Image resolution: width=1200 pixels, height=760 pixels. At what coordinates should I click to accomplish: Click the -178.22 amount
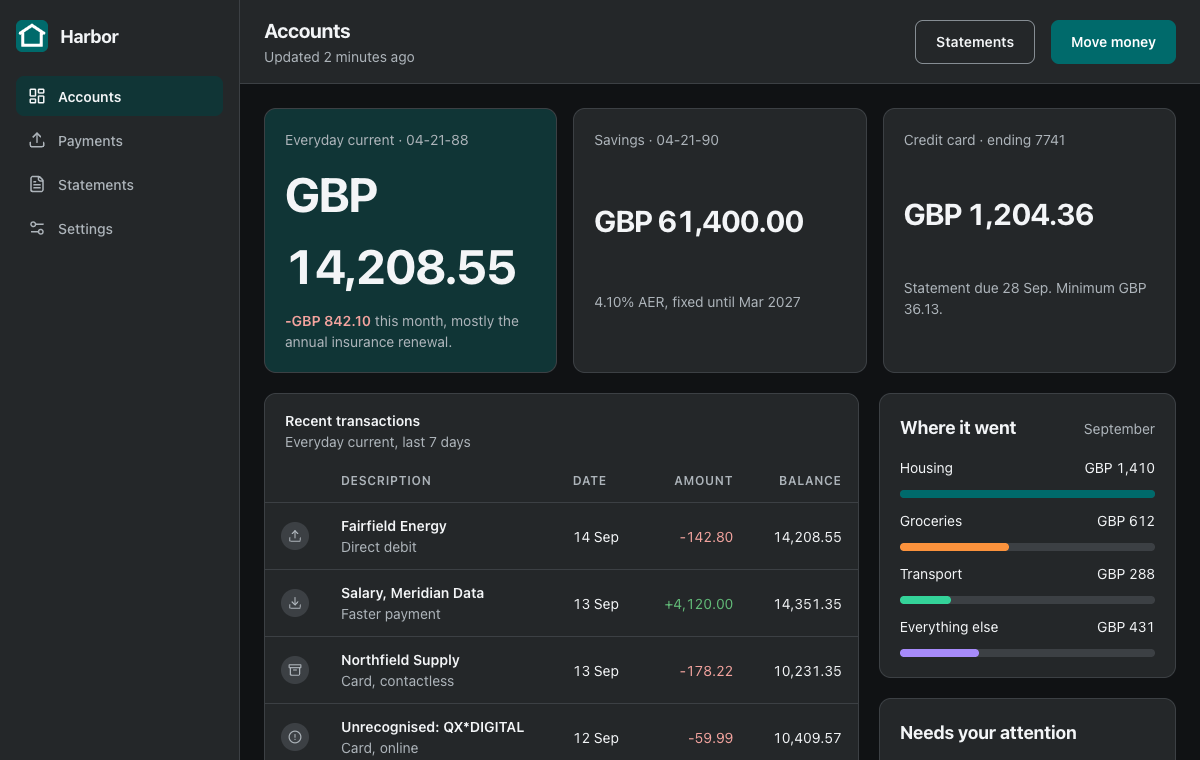point(706,671)
